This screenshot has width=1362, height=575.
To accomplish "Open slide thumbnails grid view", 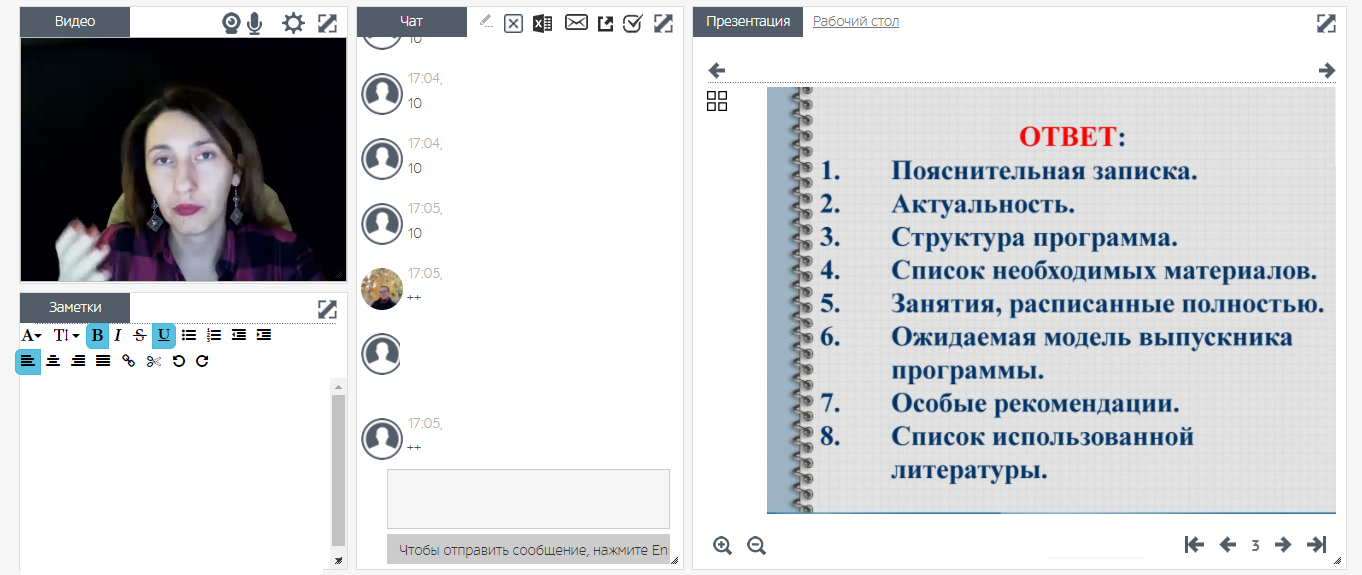I will (717, 101).
